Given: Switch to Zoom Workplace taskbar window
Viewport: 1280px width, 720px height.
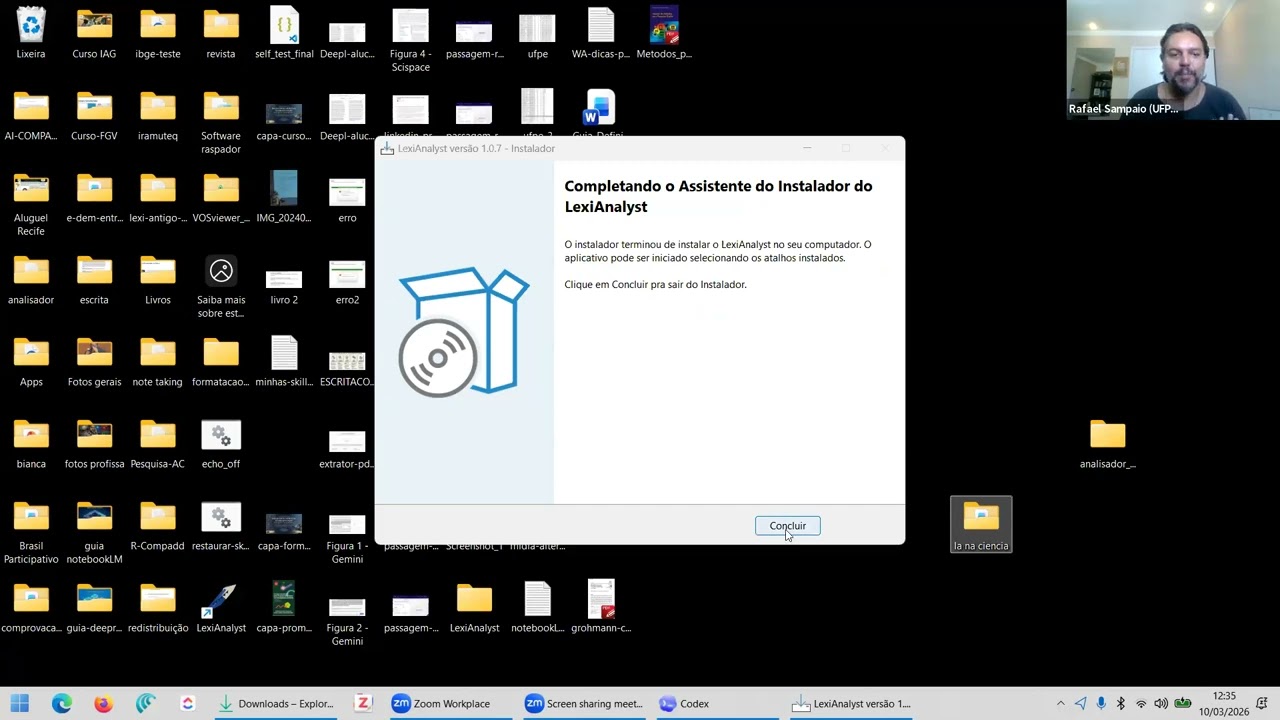Looking at the screenshot, I should tap(441, 704).
